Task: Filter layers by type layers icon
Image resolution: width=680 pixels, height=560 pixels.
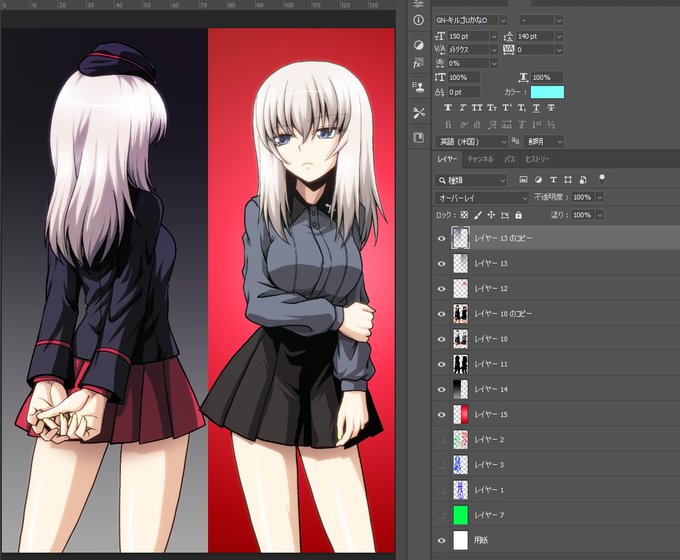Action: pyautogui.click(x=553, y=180)
